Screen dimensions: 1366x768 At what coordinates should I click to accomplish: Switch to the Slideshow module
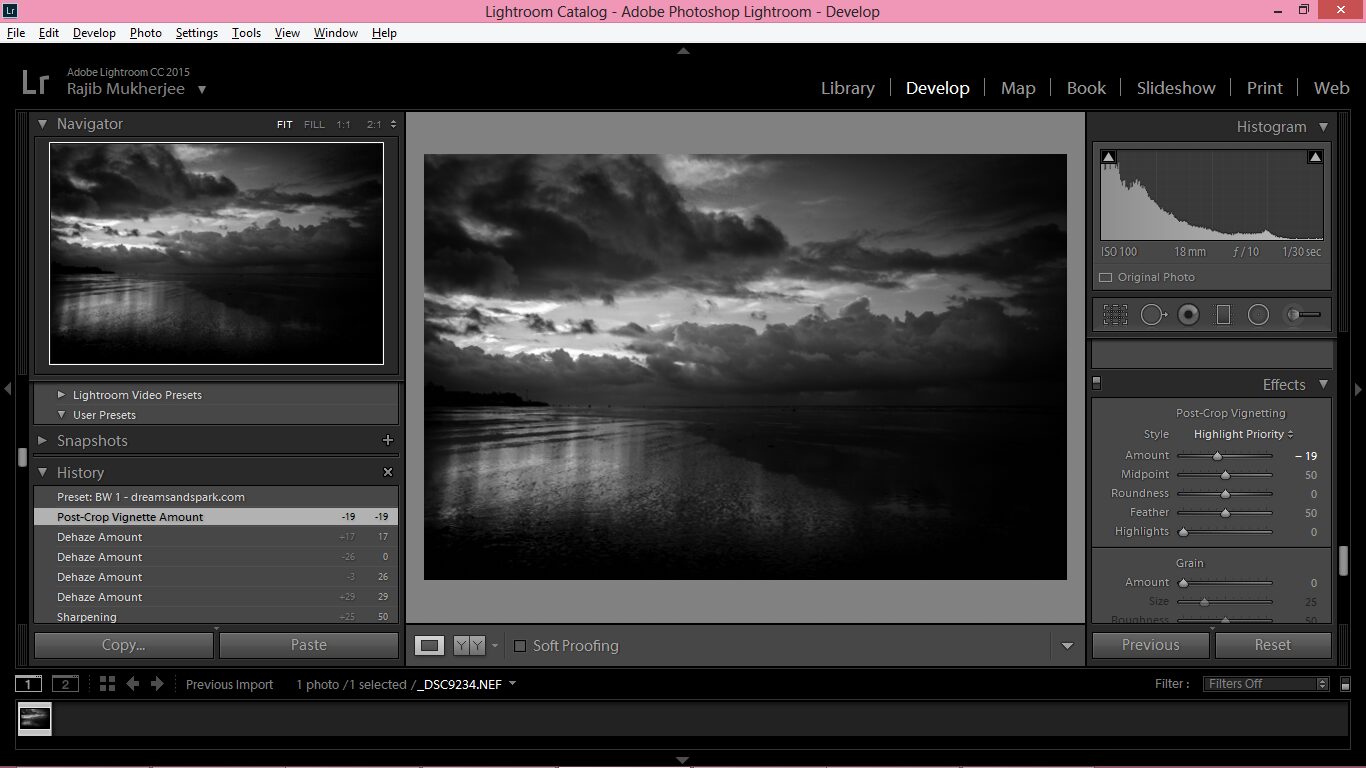pyautogui.click(x=1176, y=88)
